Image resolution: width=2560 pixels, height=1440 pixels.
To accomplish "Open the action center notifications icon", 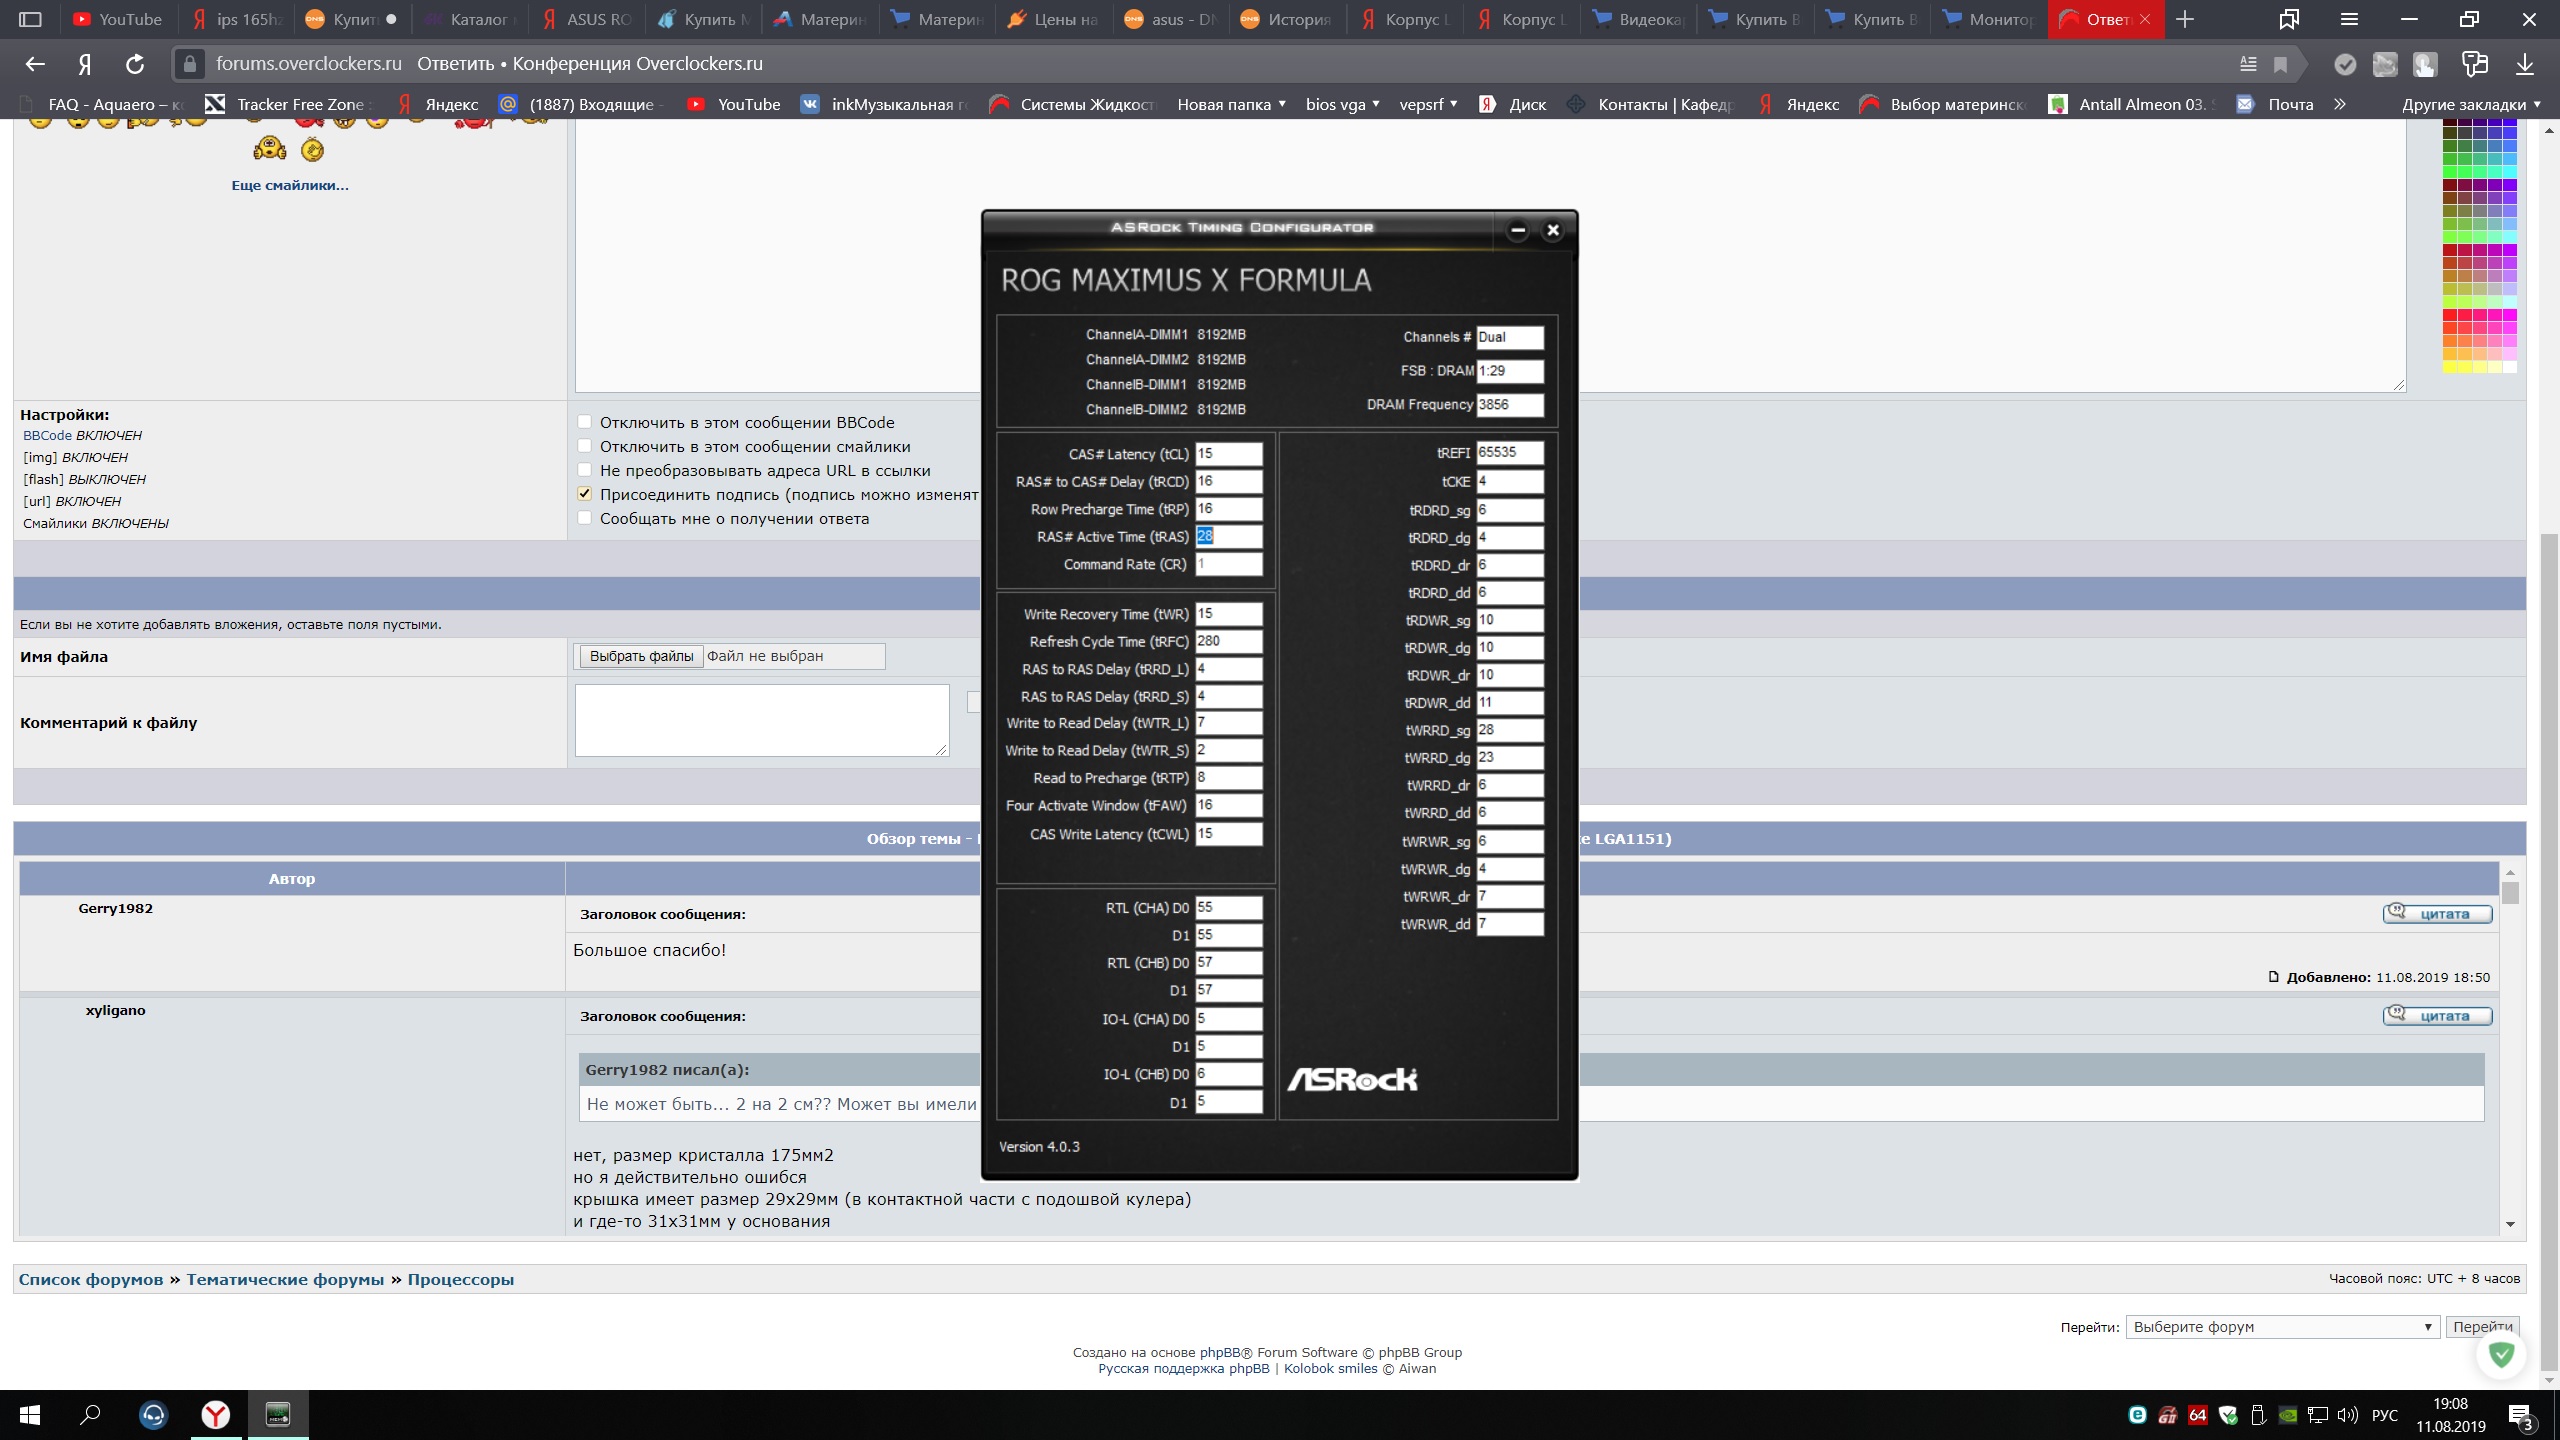I will click(2521, 1415).
